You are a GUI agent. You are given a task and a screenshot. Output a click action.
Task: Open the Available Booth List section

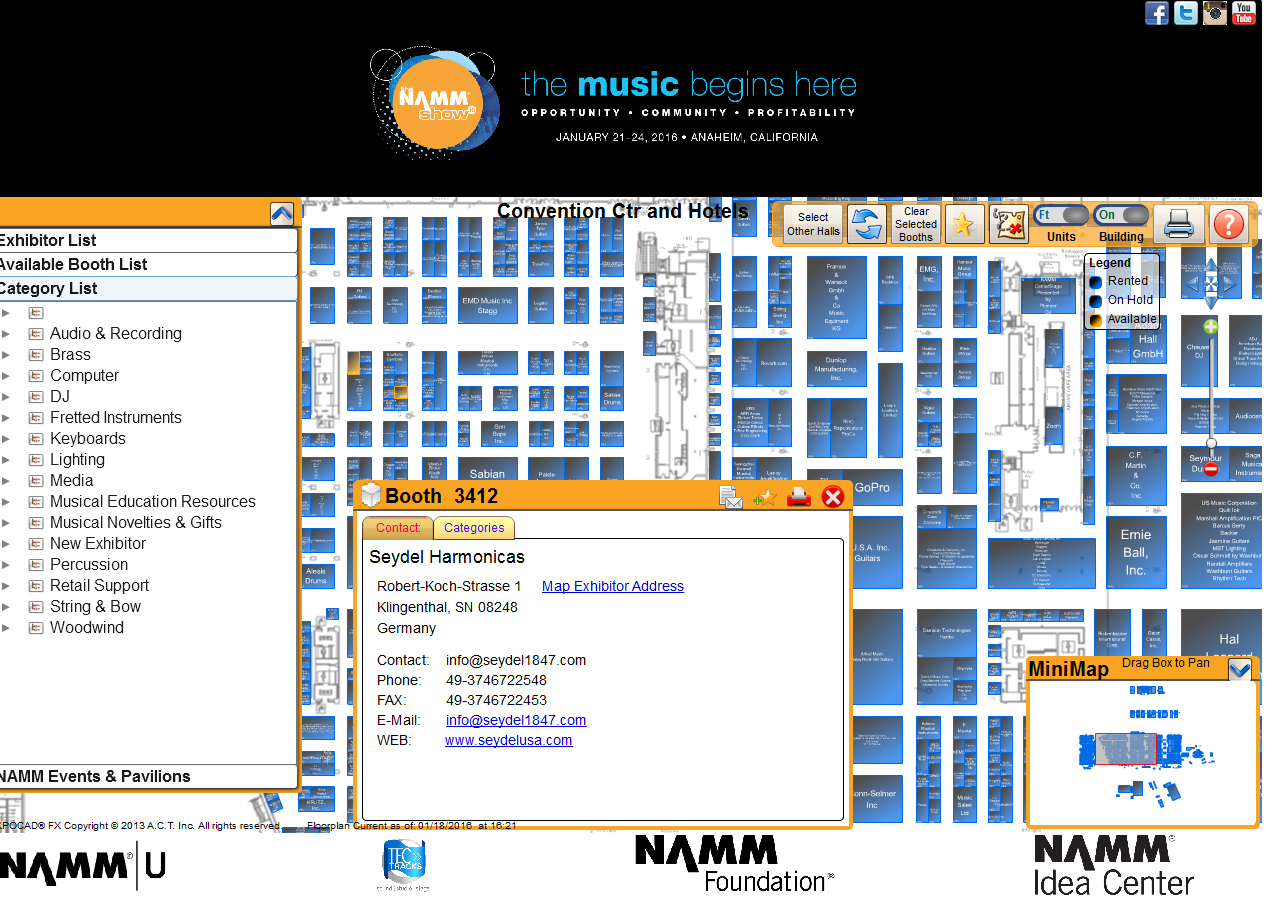148,264
